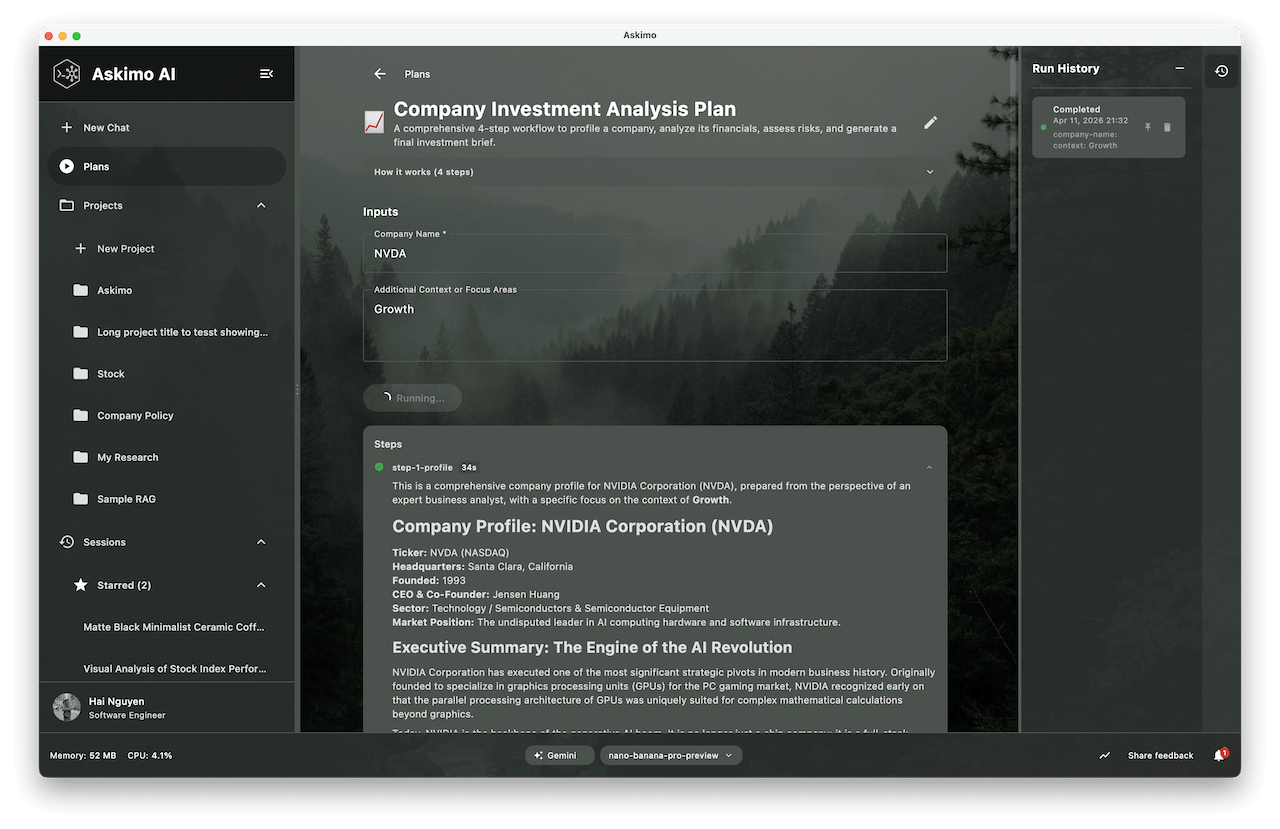Collapse the sidebar with the menu icon
1280x829 pixels.
click(266, 74)
